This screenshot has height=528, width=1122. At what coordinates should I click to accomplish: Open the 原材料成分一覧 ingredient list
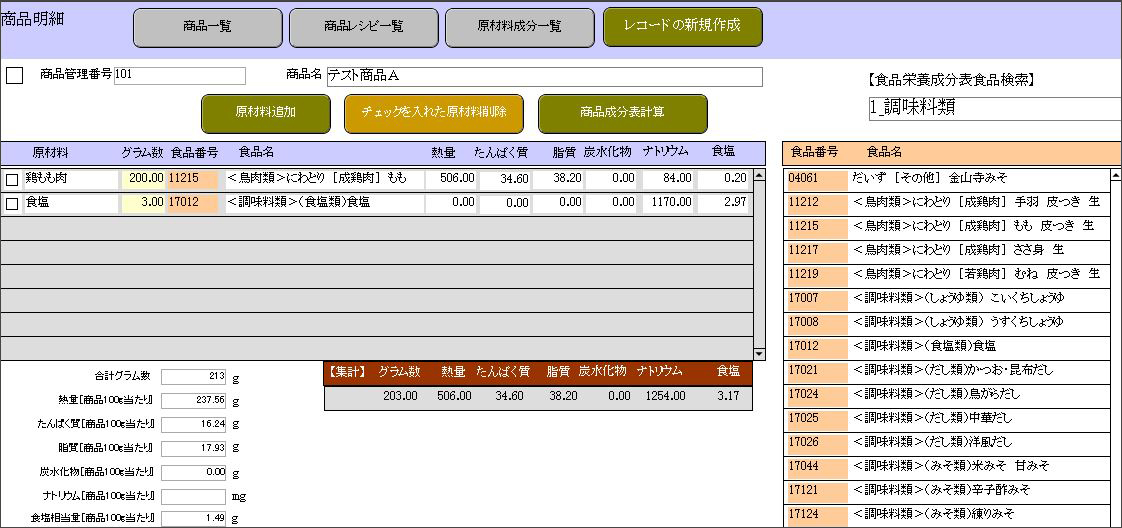tap(519, 27)
